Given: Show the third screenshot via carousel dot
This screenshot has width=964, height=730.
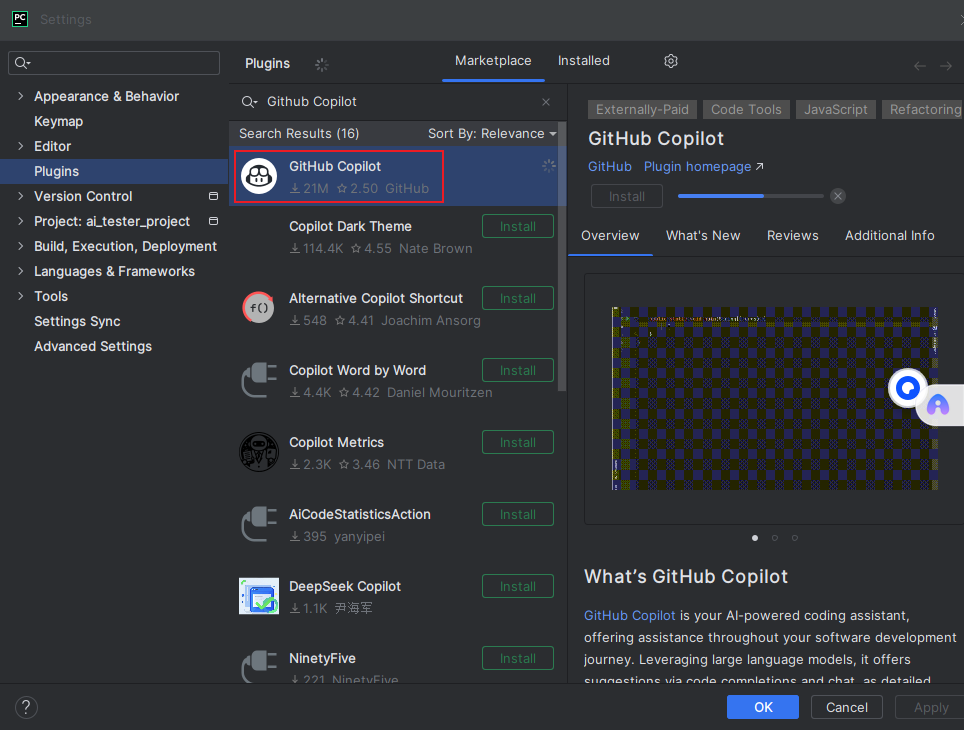Looking at the screenshot, I should [x=794, y=538].
